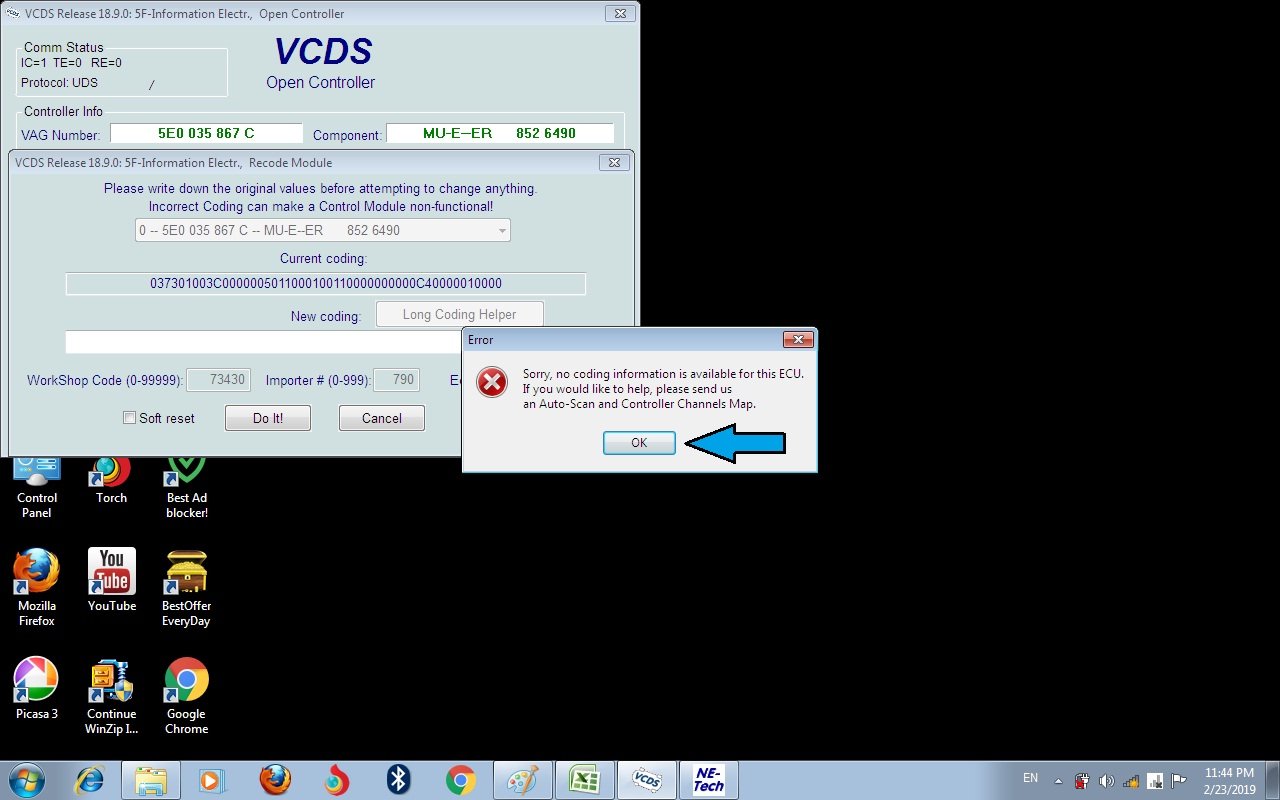The image size is (1280, 800).
Task: Launch the Torch browser desktop icon
Action: click(x=110, y=470)
